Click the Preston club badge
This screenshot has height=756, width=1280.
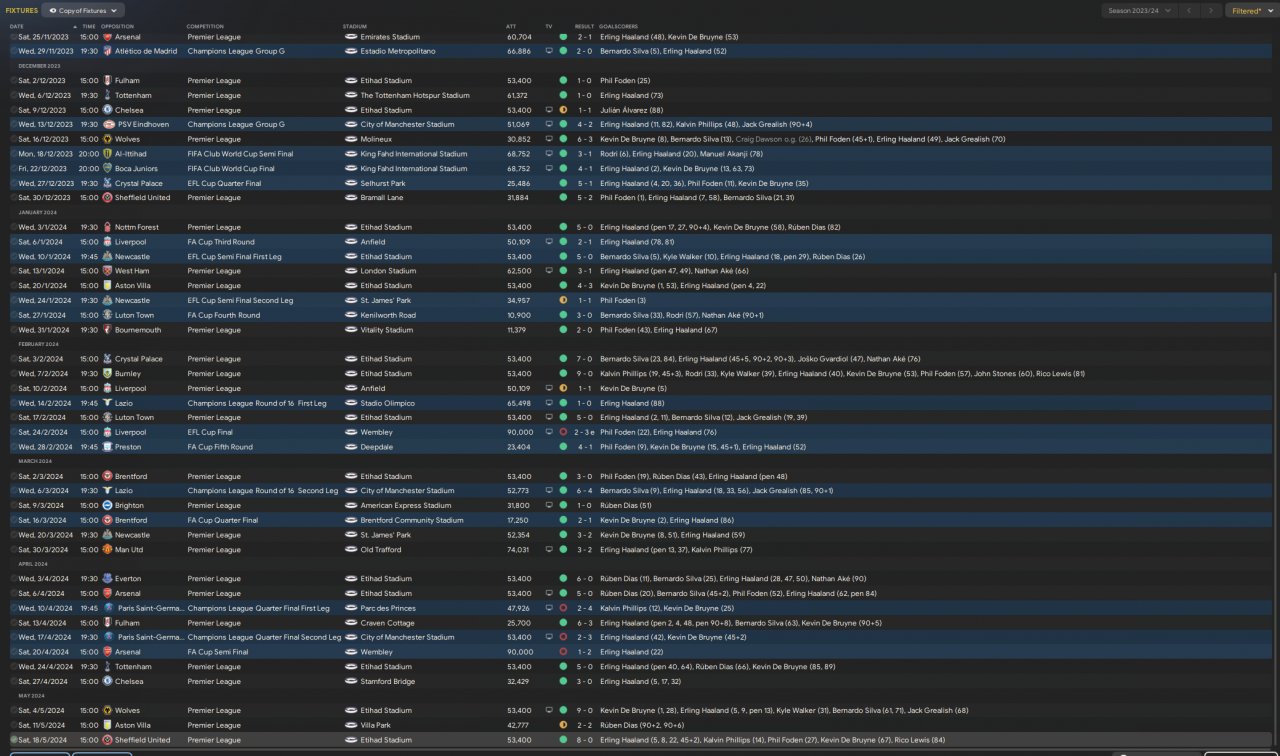(x=107, y=447)
